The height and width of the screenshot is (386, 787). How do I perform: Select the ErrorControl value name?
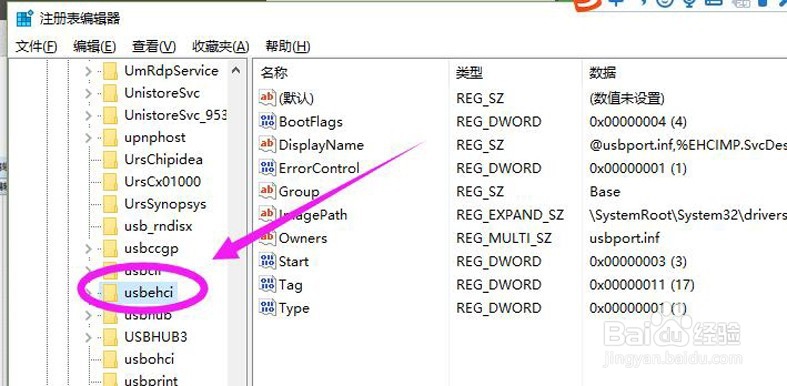[x=319, y=168]
